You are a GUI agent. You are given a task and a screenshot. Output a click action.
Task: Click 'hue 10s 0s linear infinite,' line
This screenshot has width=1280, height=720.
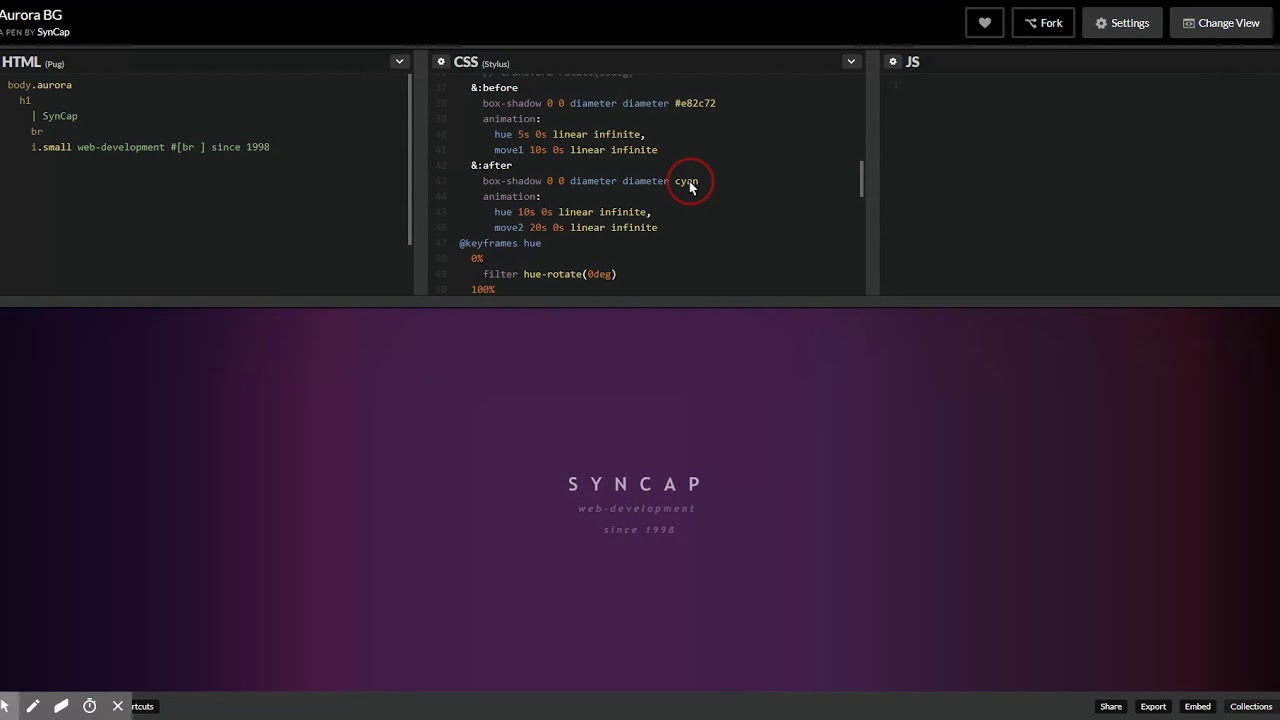point(572,212)
